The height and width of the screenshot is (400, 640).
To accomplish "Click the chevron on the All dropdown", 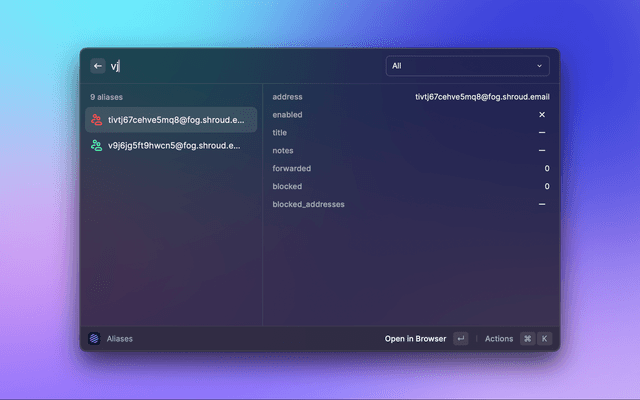I will tap(540, 66).
